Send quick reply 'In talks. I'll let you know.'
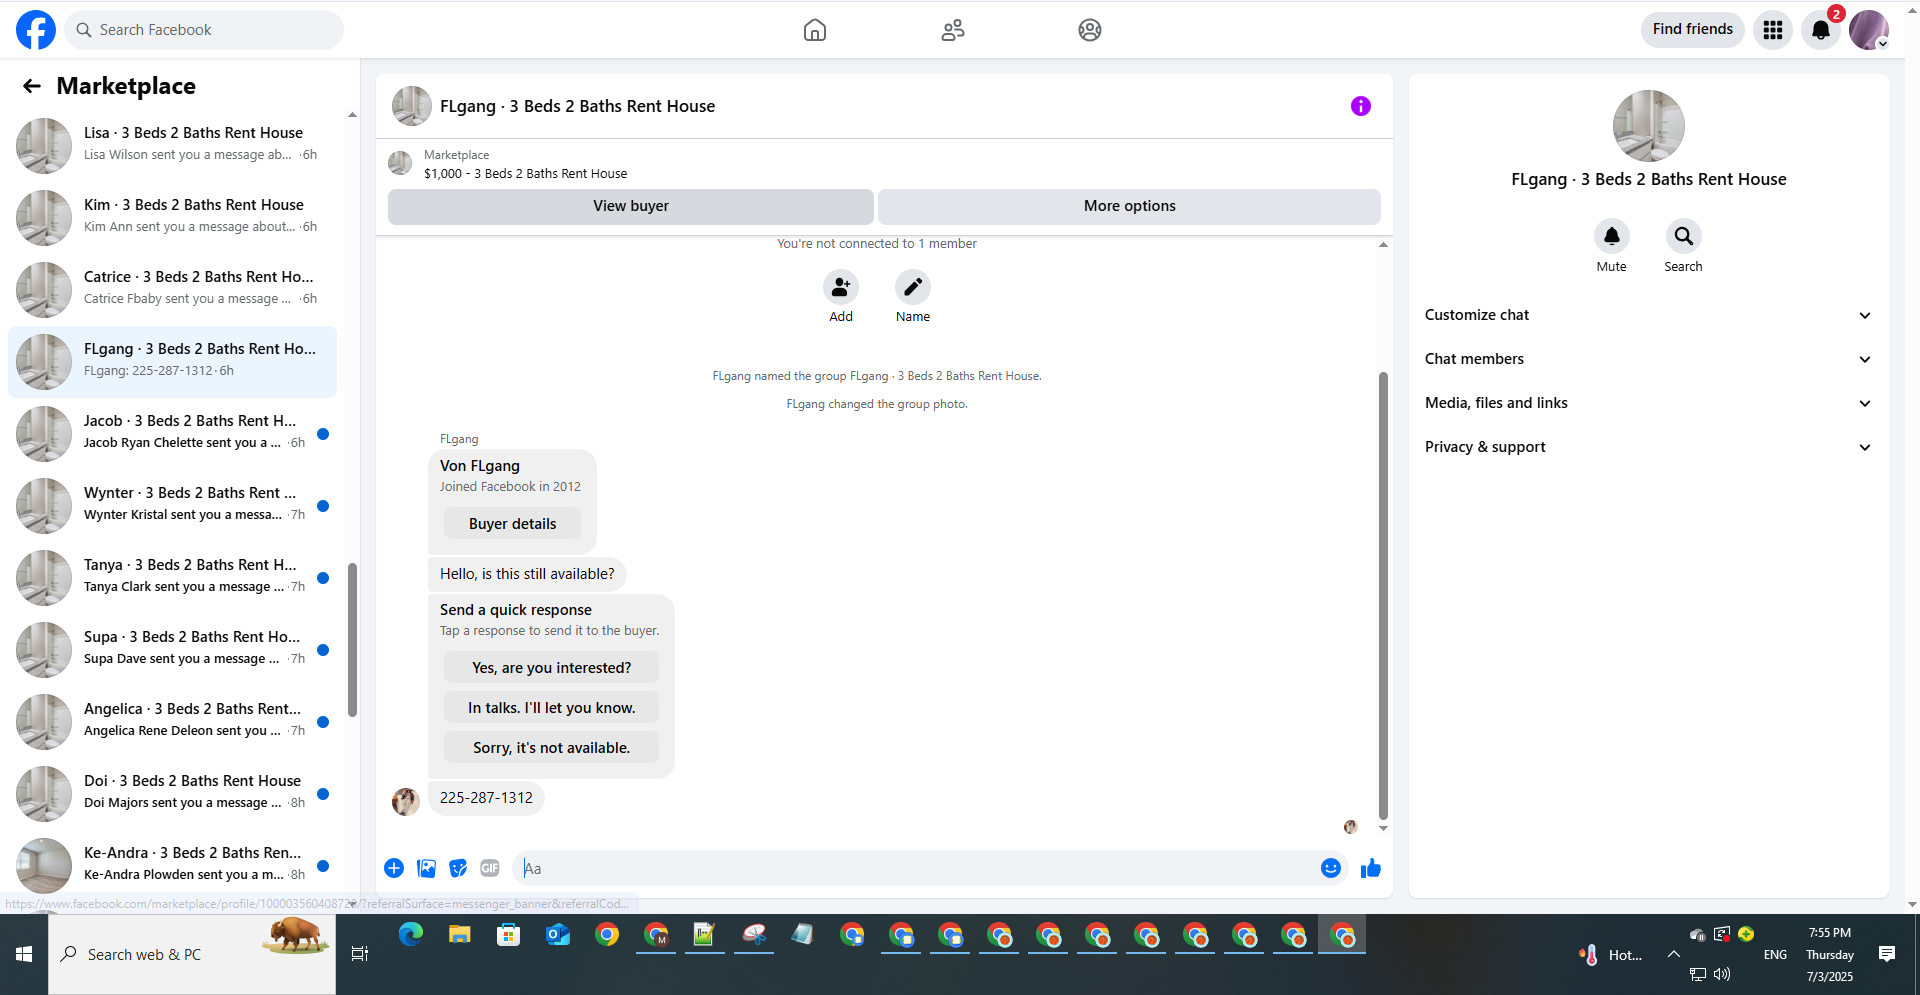1920x995 pixels. click(552, 708)
